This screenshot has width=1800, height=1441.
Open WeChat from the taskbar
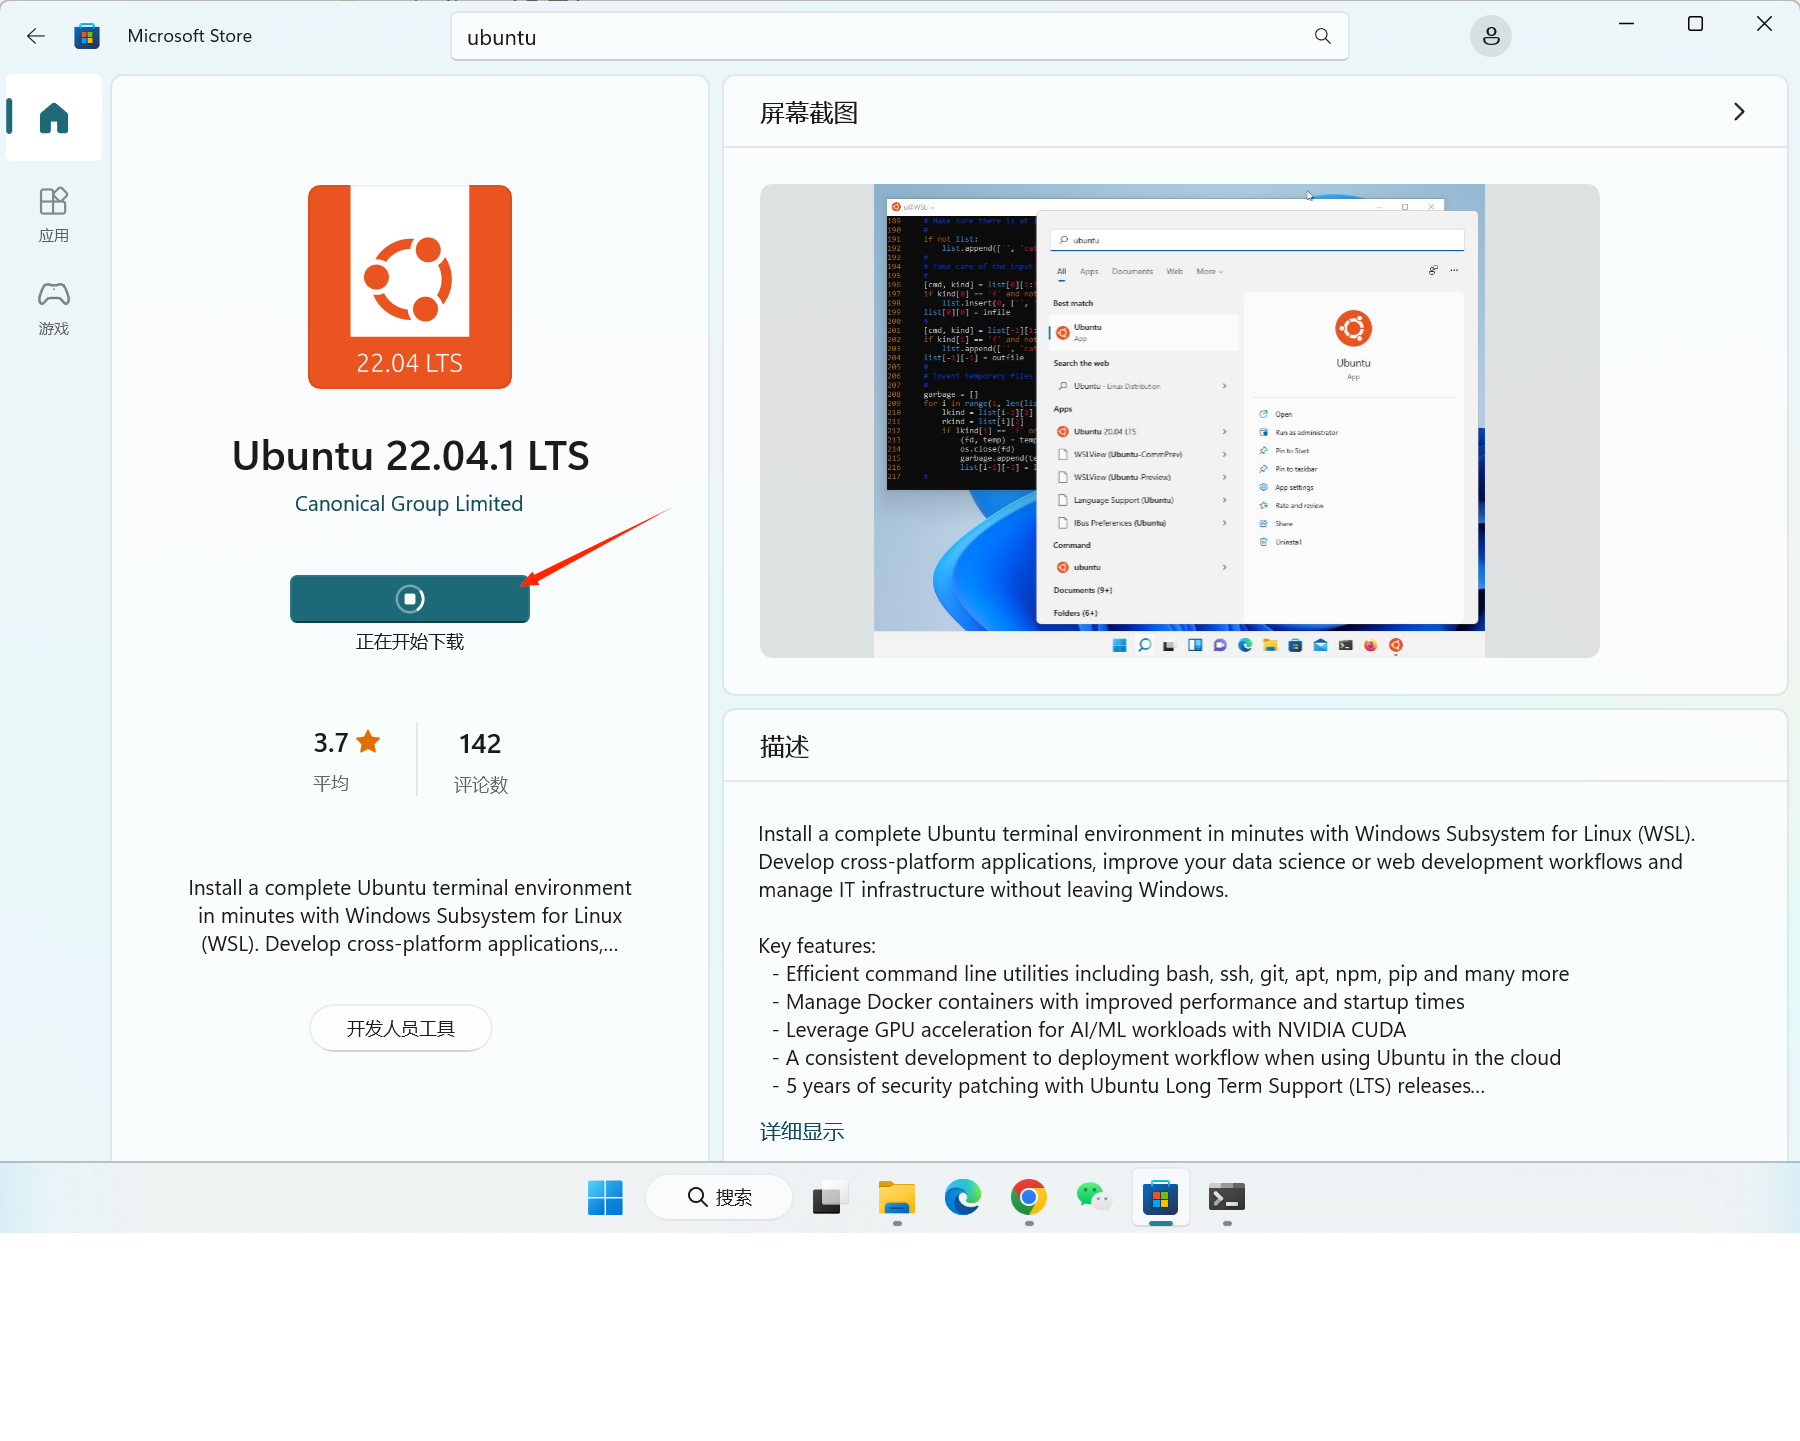[x=1094, y=1197]
